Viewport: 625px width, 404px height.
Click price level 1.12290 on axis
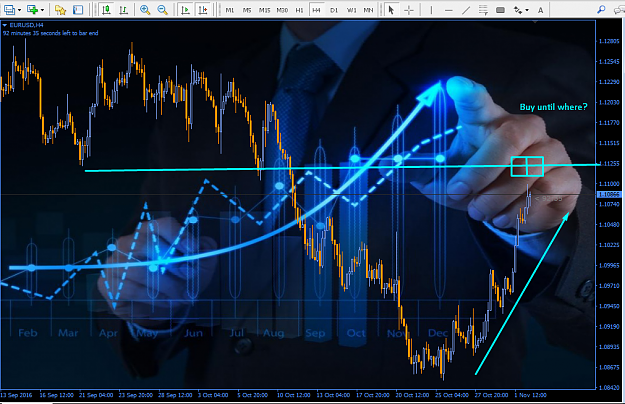(610, 82)
